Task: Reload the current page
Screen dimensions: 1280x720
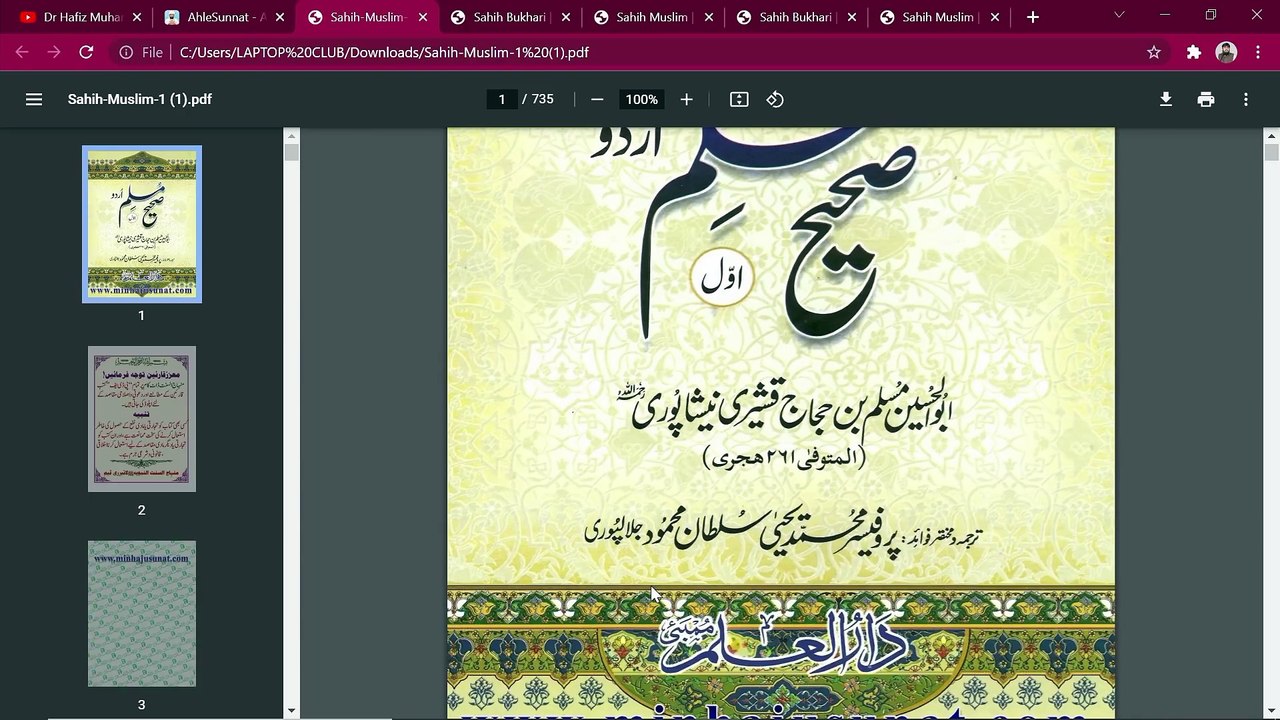Action: coord(86,52)
